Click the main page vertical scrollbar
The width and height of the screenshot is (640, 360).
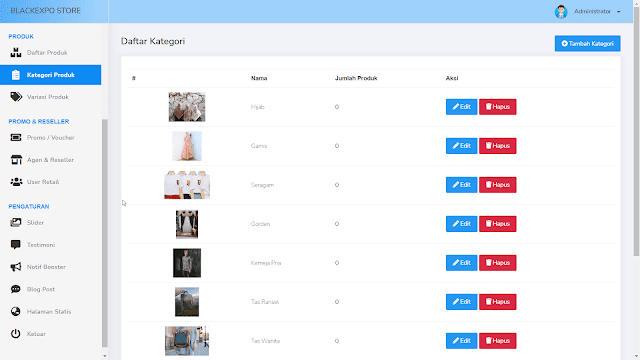pos(636,131)
